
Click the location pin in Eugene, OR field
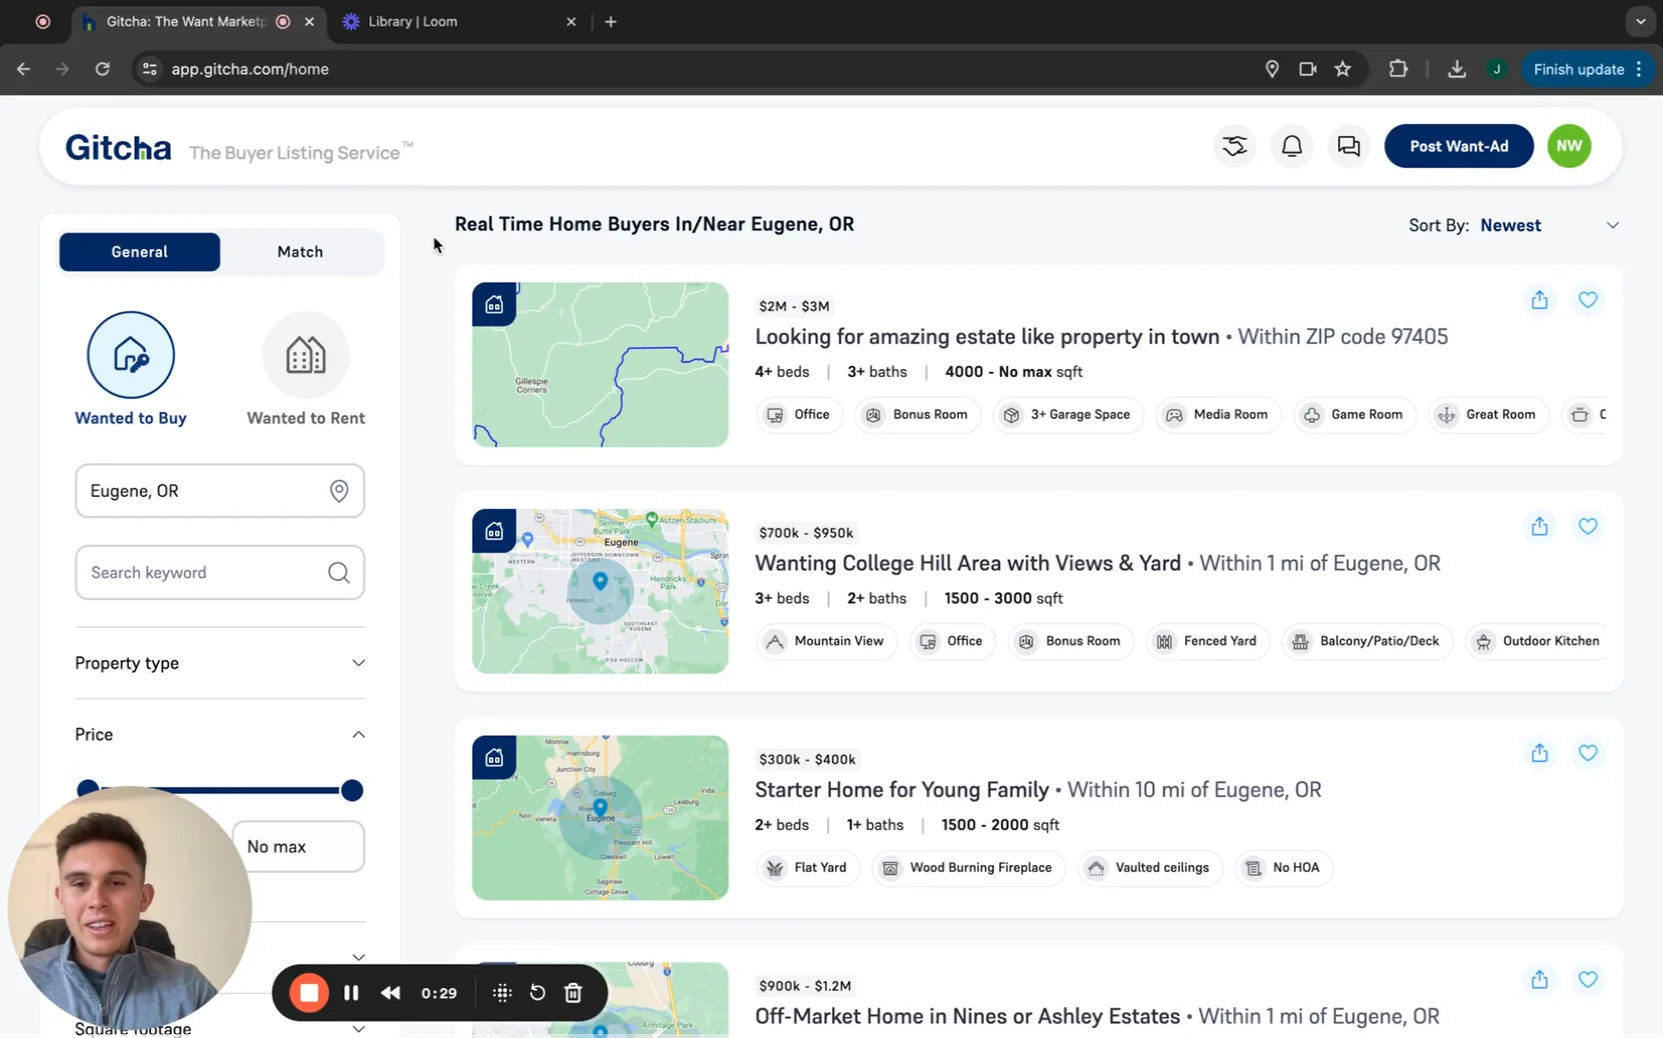point(339,491)
